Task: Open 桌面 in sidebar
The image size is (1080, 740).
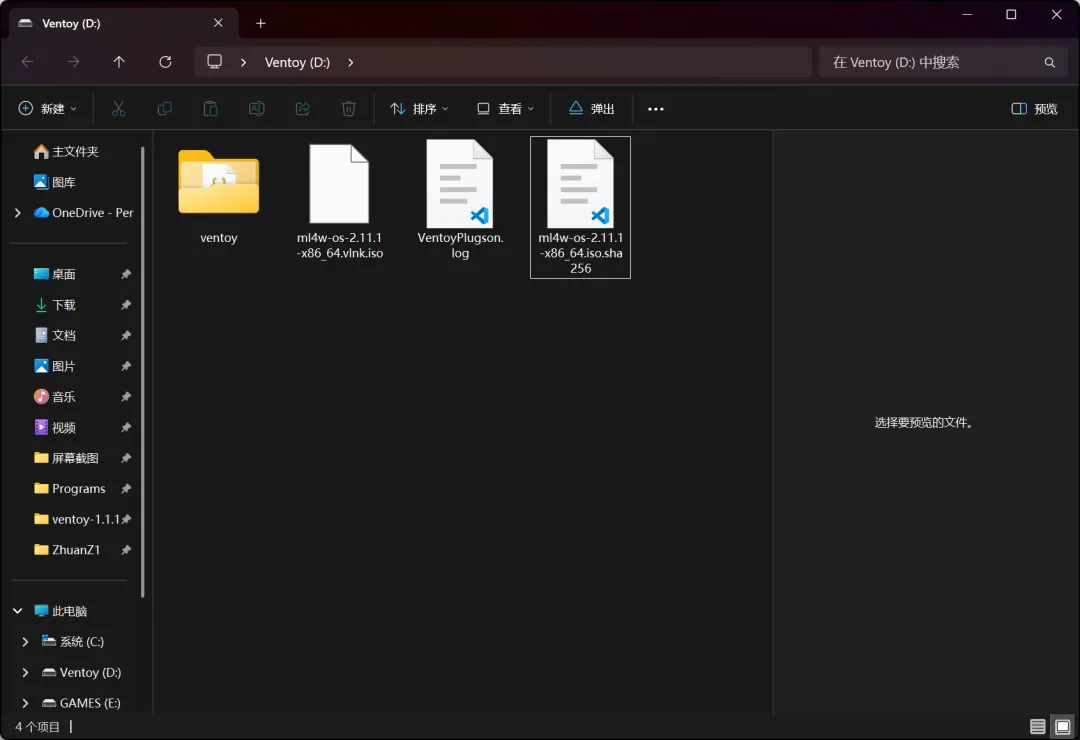Action: coord(54,274)
